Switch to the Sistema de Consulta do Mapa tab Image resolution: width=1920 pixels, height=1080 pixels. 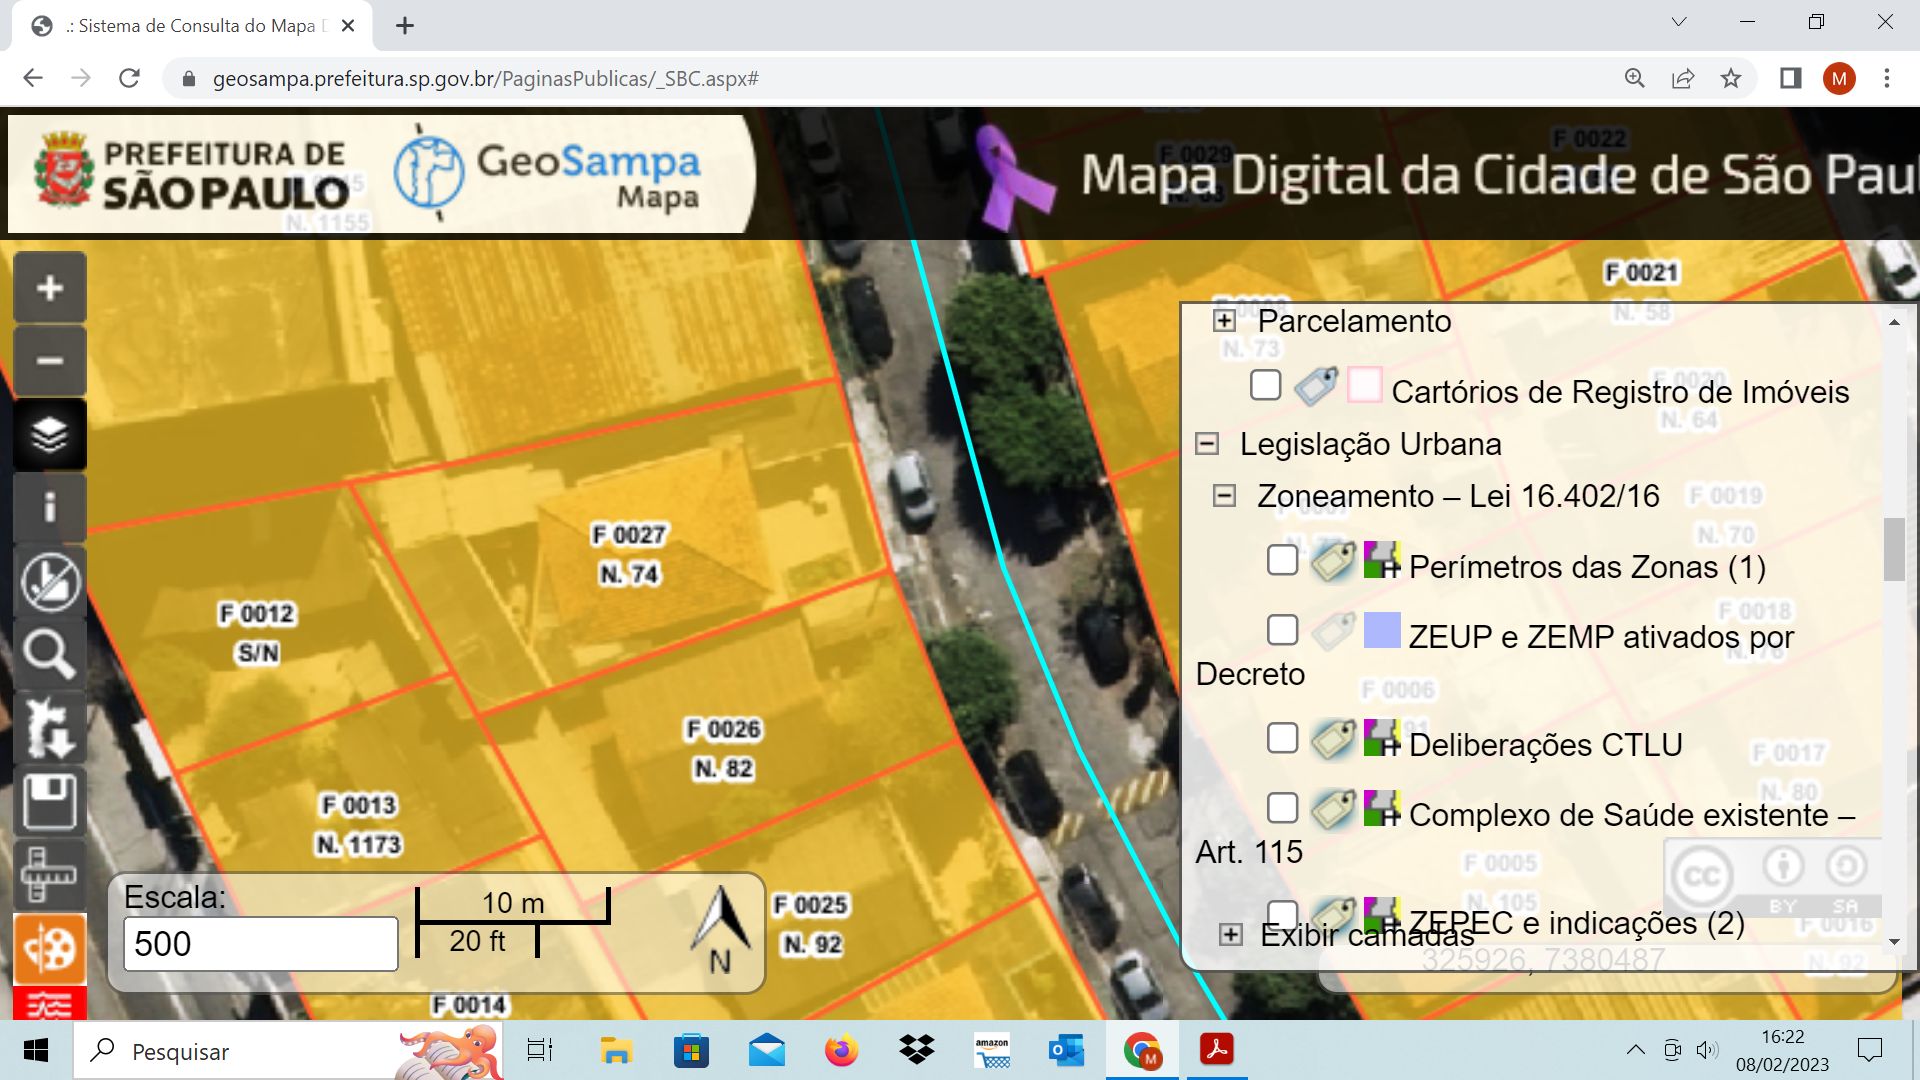coord(192,26)
